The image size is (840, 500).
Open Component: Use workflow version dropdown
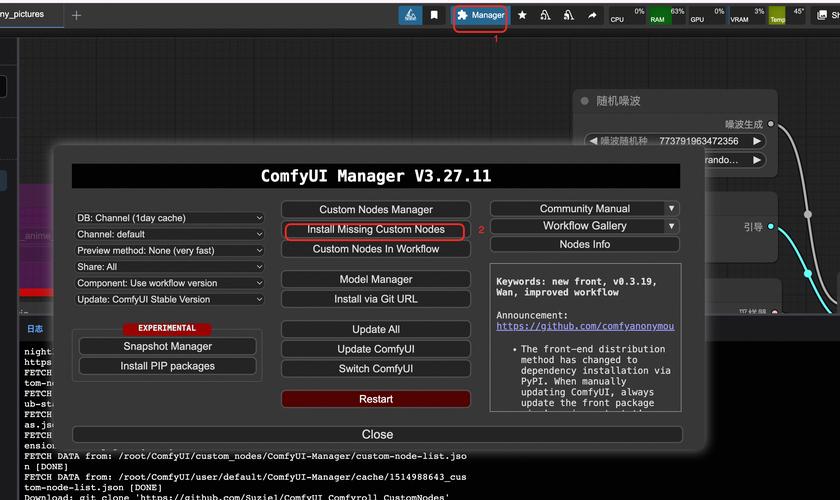pyautogui.click(x=169, y=283)
